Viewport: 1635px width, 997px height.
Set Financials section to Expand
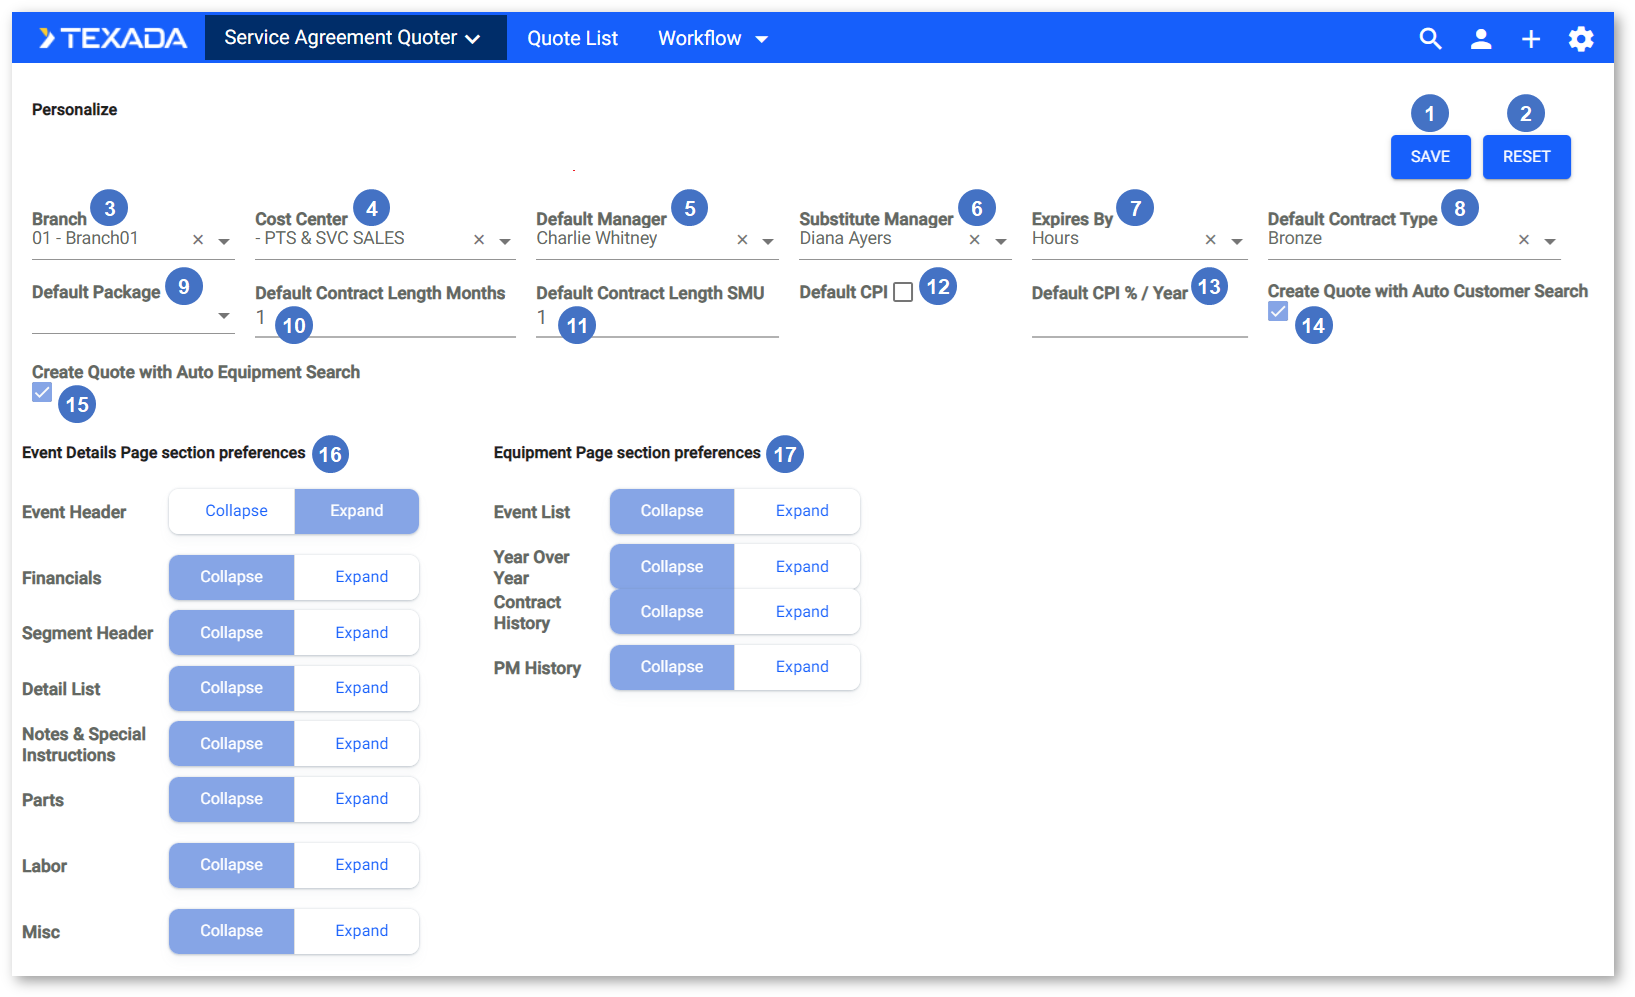point(361,577)
